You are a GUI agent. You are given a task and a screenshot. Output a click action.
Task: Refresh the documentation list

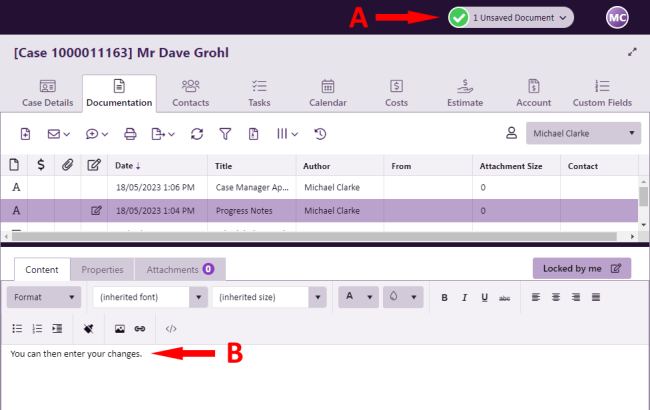pyautogui.click(x=197, y=133)
